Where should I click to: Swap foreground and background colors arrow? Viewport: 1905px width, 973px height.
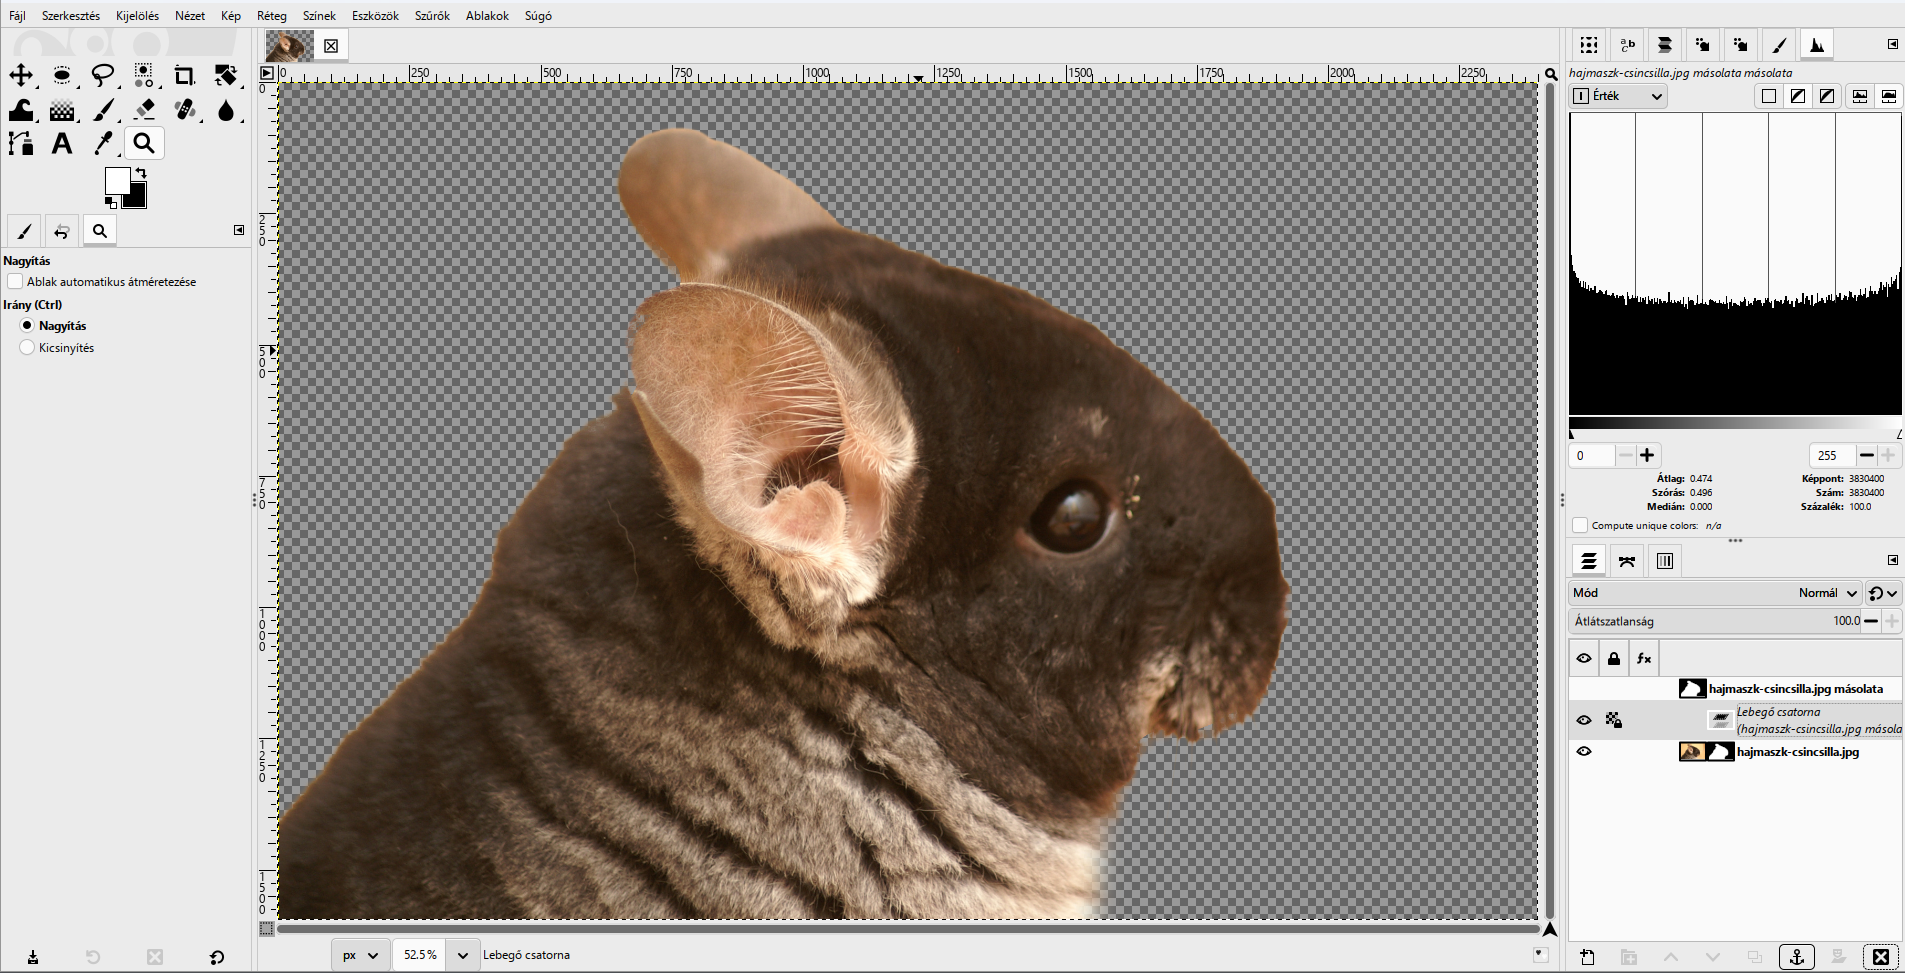[x=141, y=173]
